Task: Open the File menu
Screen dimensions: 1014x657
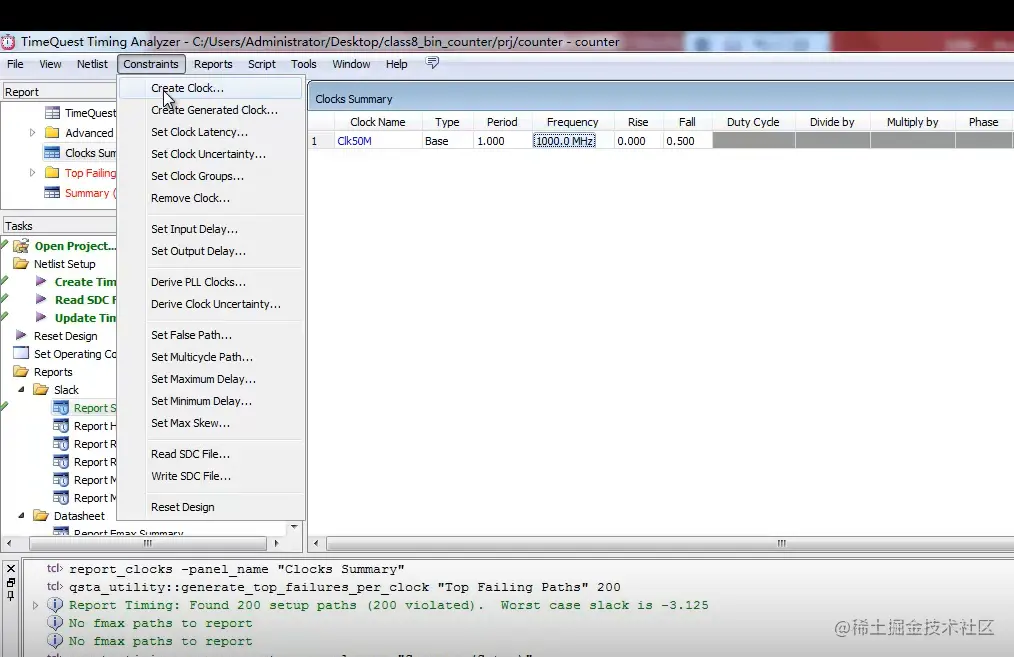Action: coord(15,64)
